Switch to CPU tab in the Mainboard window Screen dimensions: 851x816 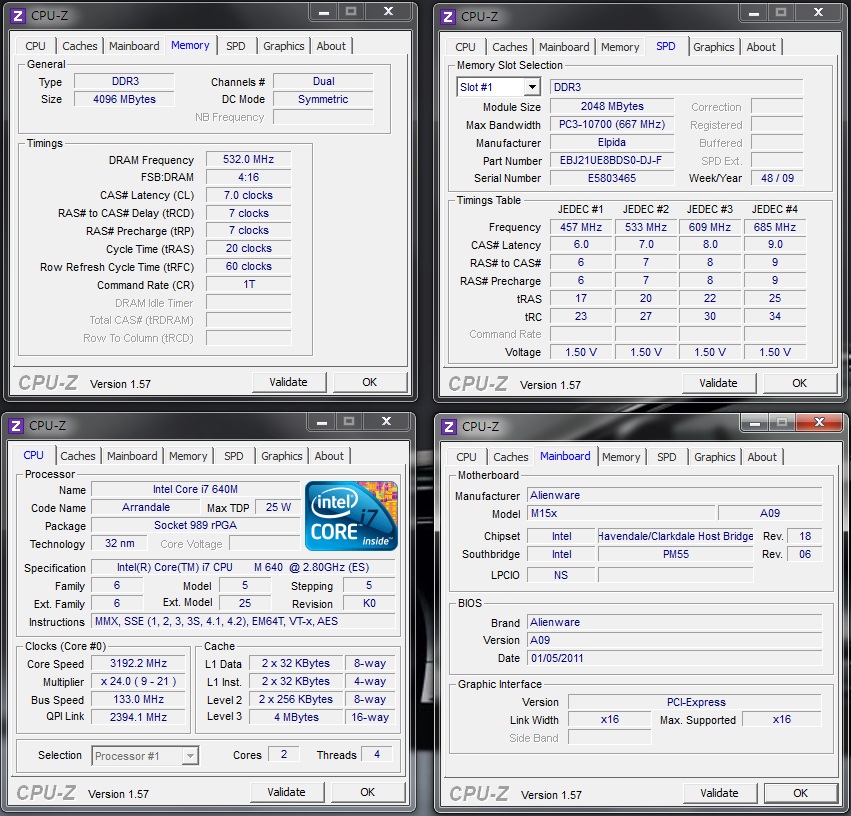pyautogui.click(x=466, y=457)
